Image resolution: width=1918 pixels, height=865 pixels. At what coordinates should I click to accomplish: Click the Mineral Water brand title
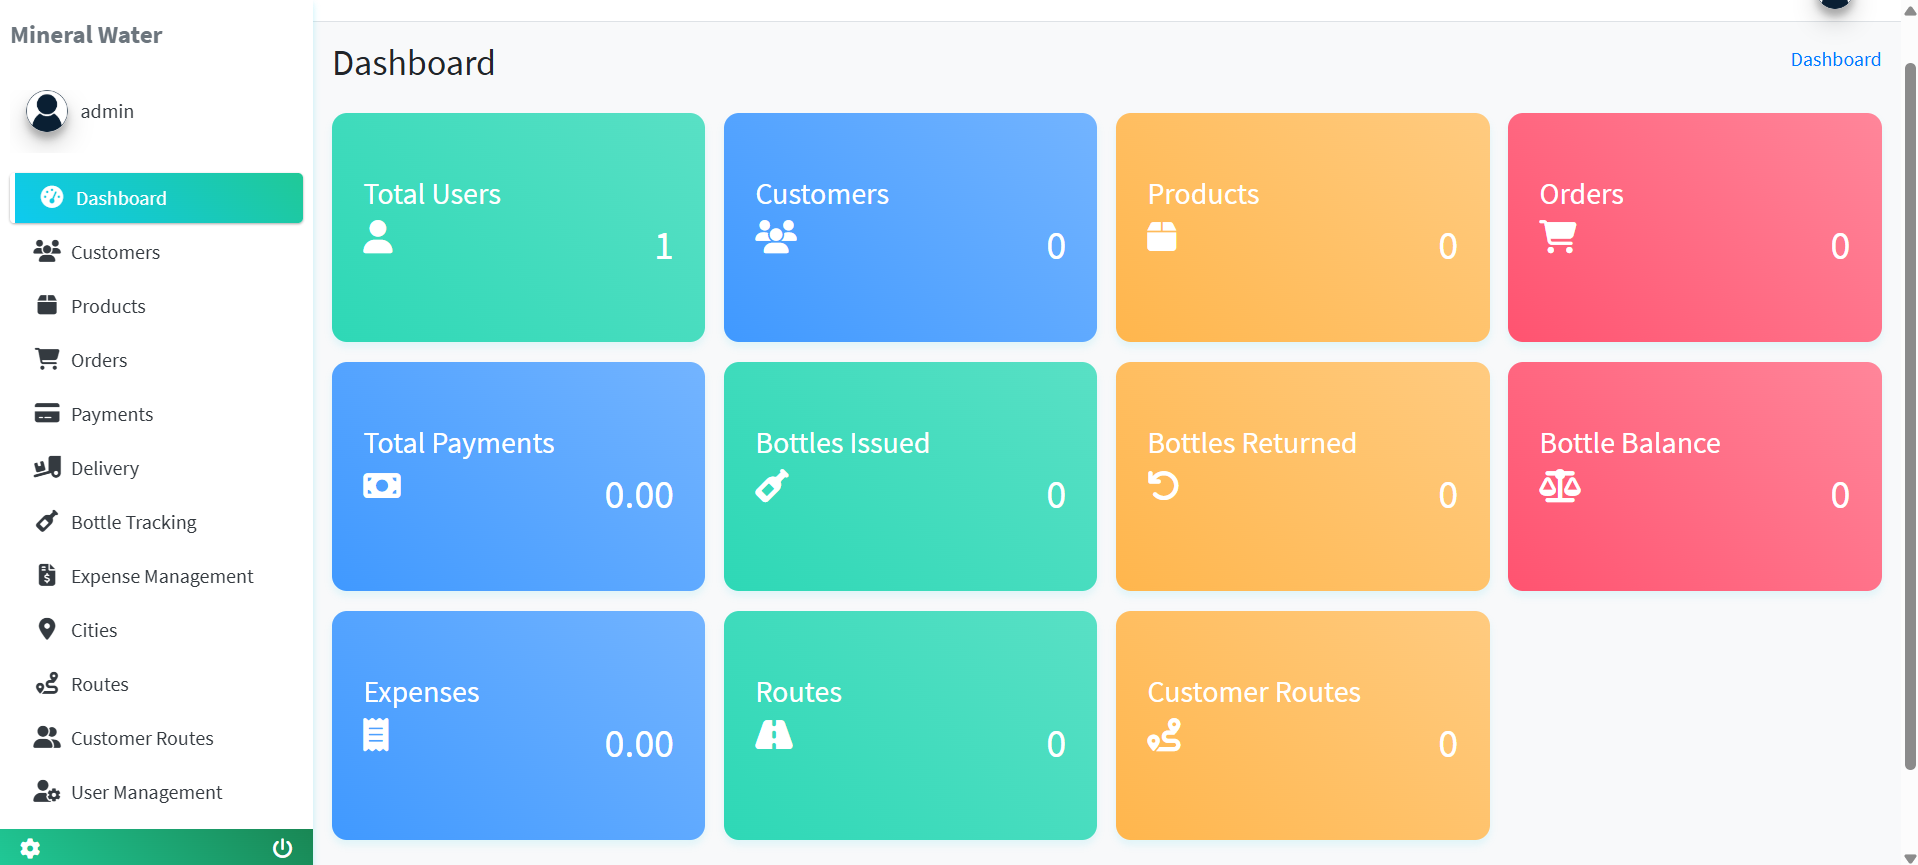point(86,35)
